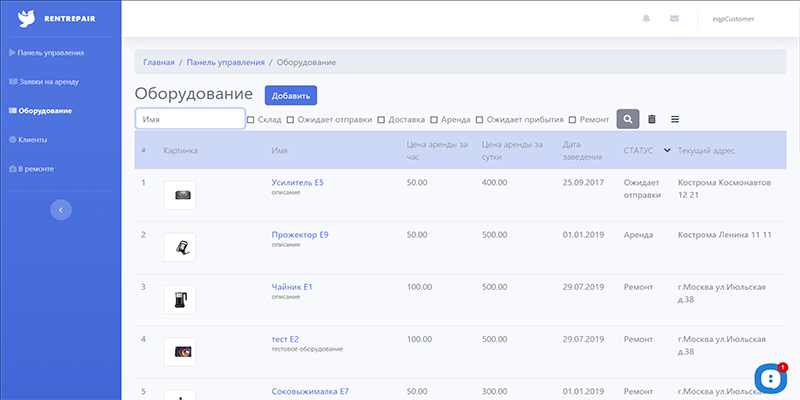Follow the Главная breadcrumb link
The width and height of the screenshot is (800, 400).
pos(159,62)
